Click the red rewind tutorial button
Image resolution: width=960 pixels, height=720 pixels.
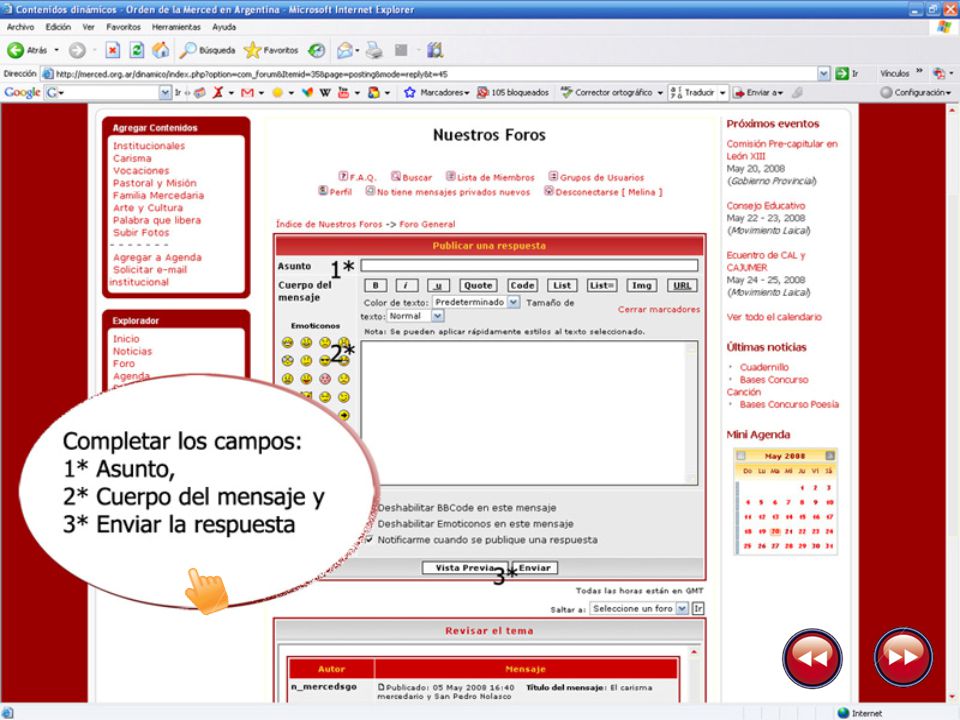(812, 658)
